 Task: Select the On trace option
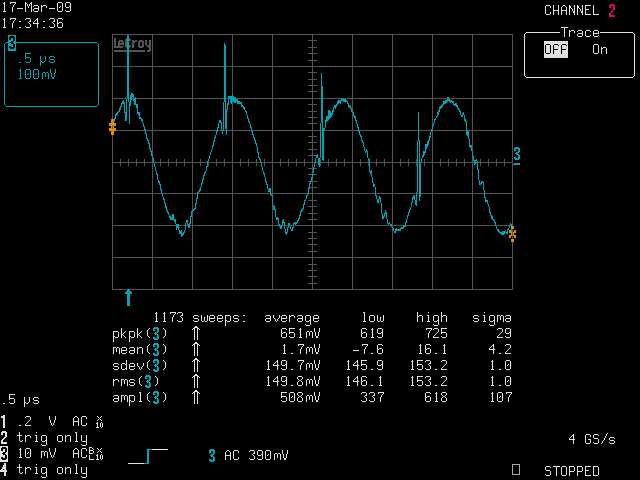600,50
